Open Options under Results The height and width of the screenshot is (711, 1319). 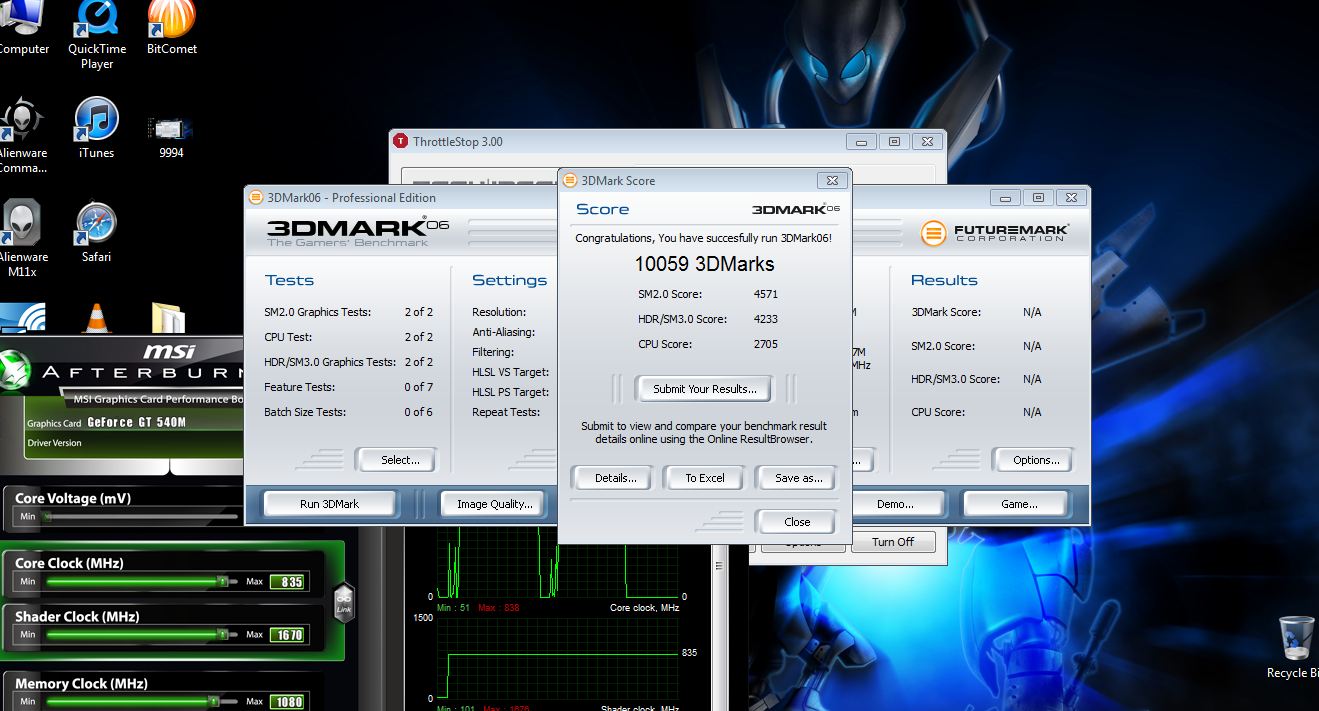click(1036, 460)
